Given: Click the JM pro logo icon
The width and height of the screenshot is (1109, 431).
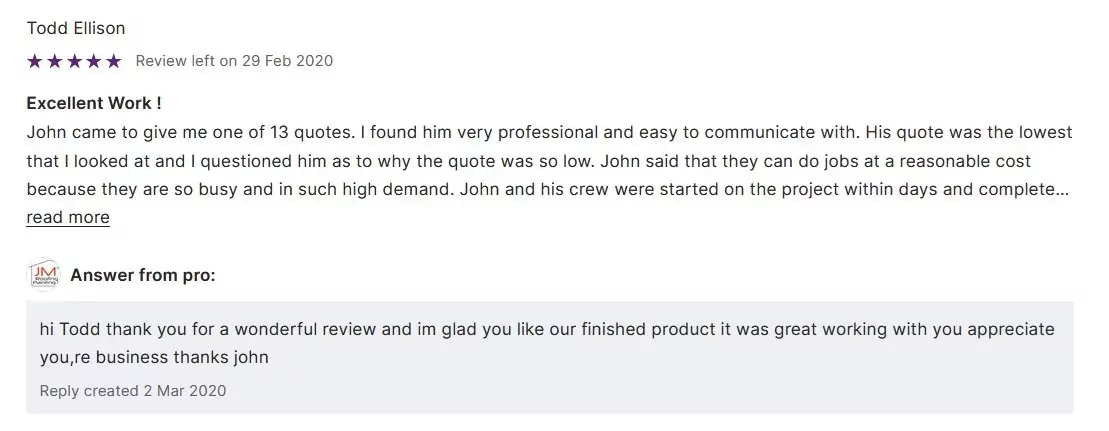Looking at the screenshot, I should point(44,275).
